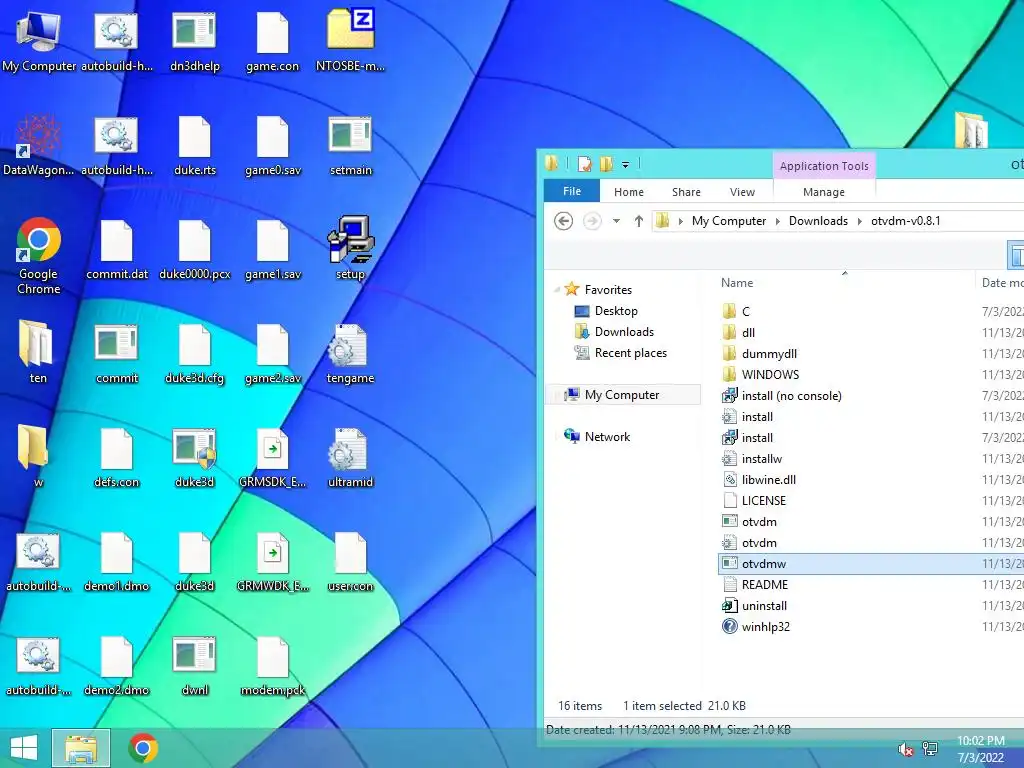Switch to View ribbon tab
The image size is (1024, 768).
click(x=742, y=192)
